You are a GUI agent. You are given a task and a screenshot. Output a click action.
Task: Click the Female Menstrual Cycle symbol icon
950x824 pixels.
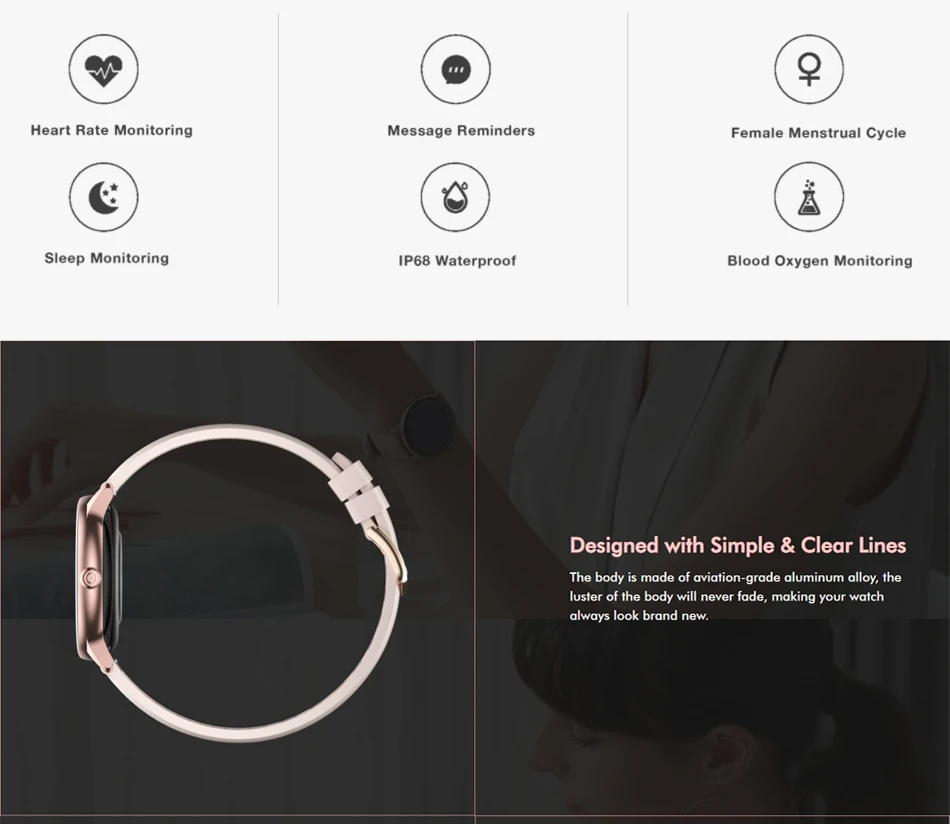tap(809, 70)
